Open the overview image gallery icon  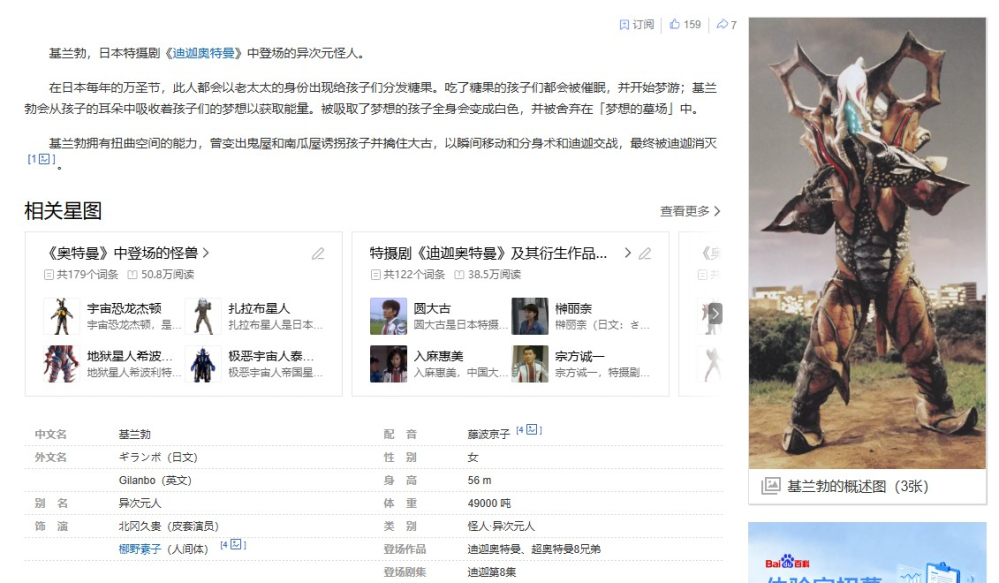pos(770,486)
